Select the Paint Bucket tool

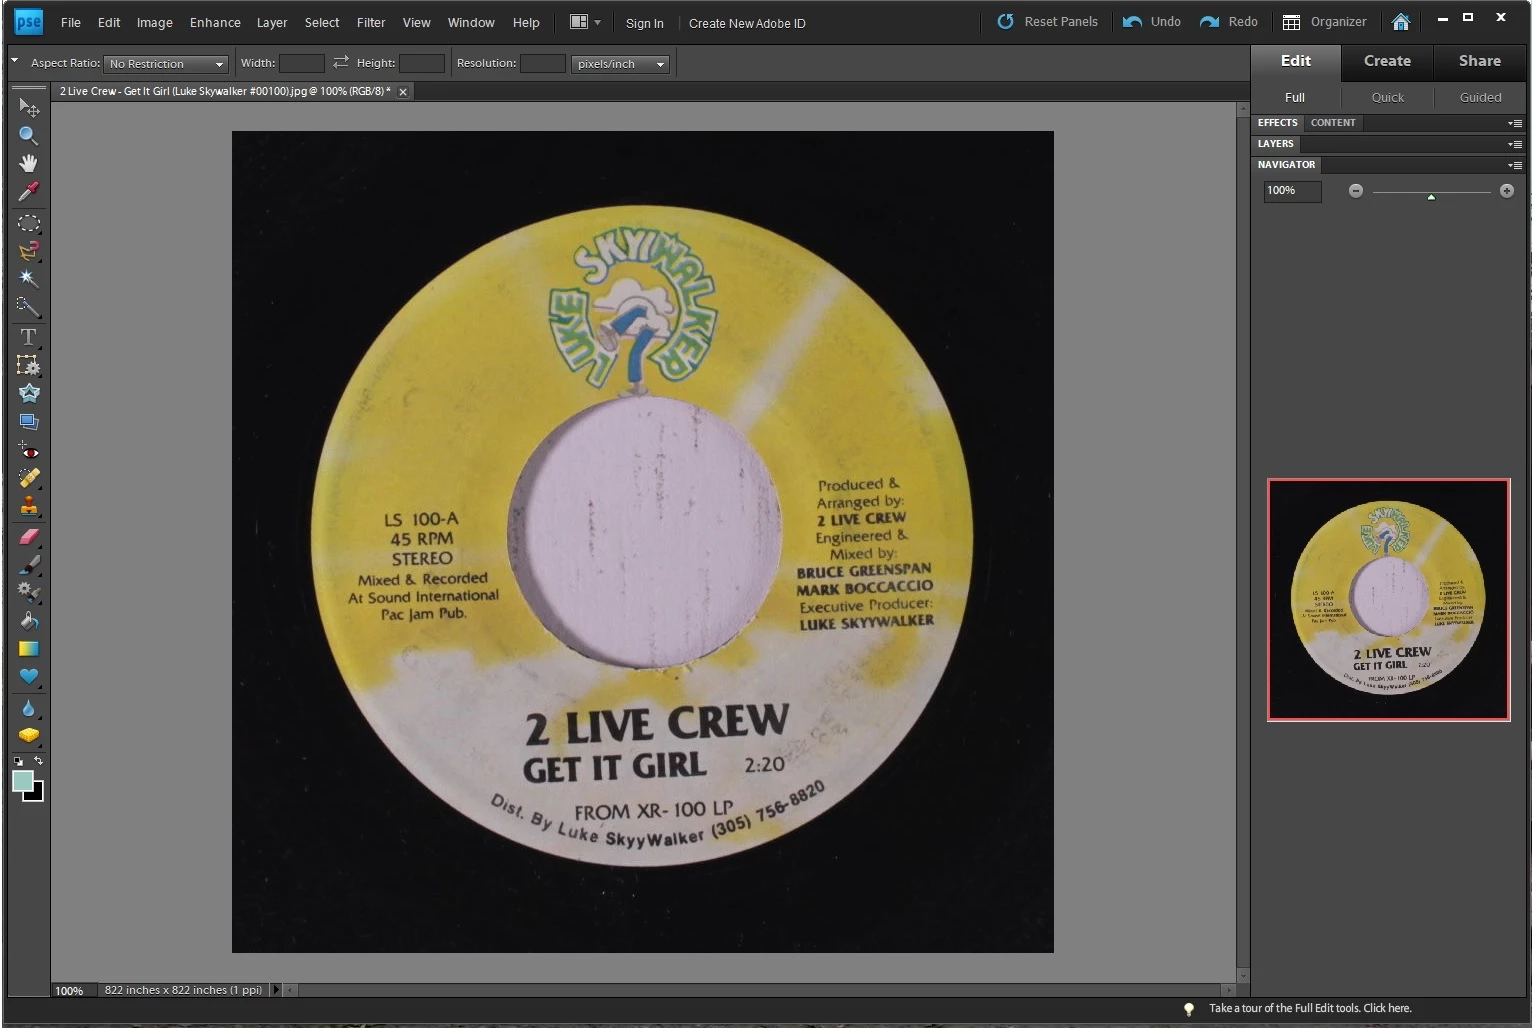pos(28,621)
